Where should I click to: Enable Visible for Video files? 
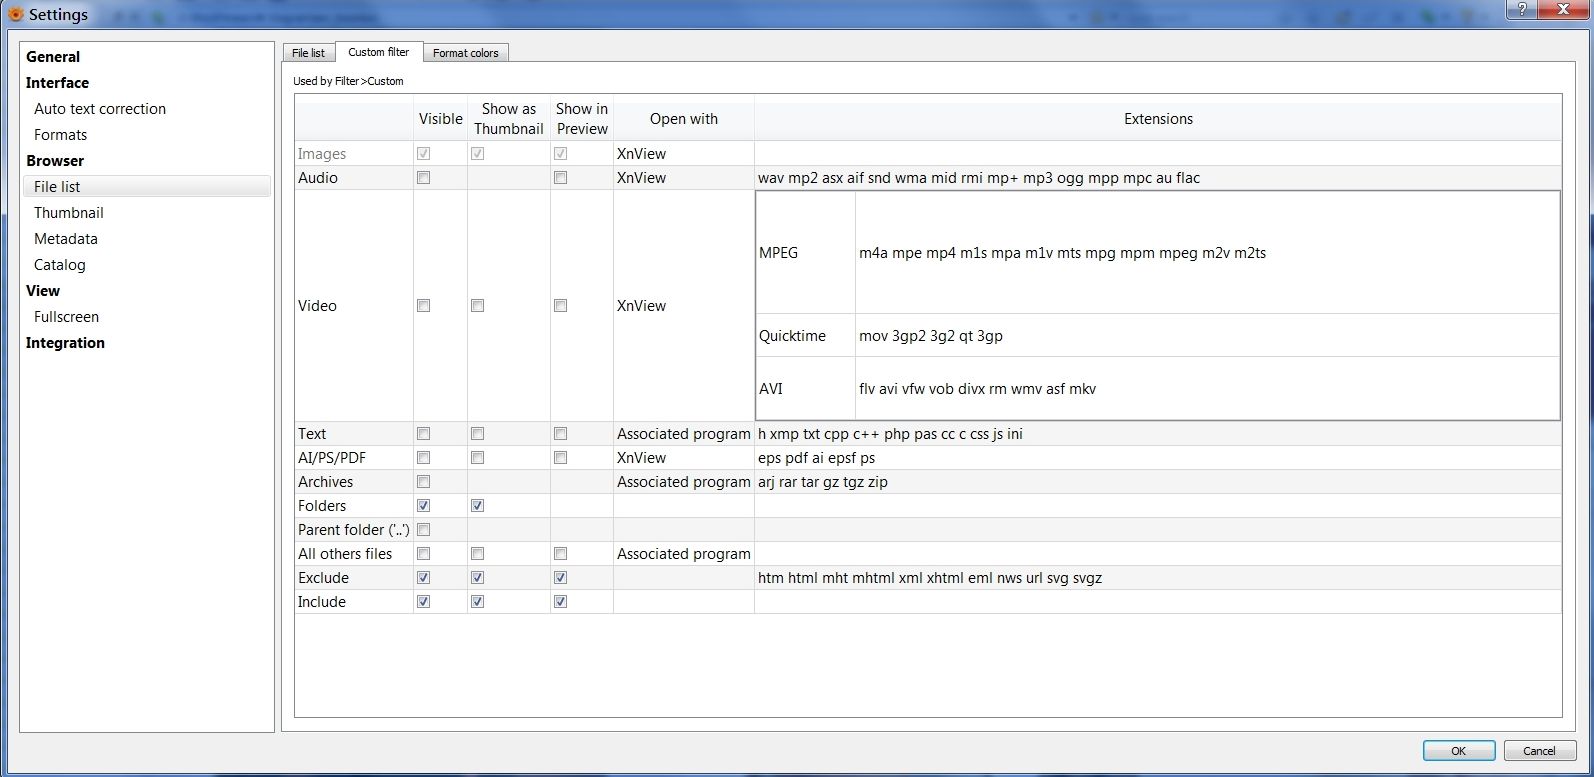(x=424, y=306)
